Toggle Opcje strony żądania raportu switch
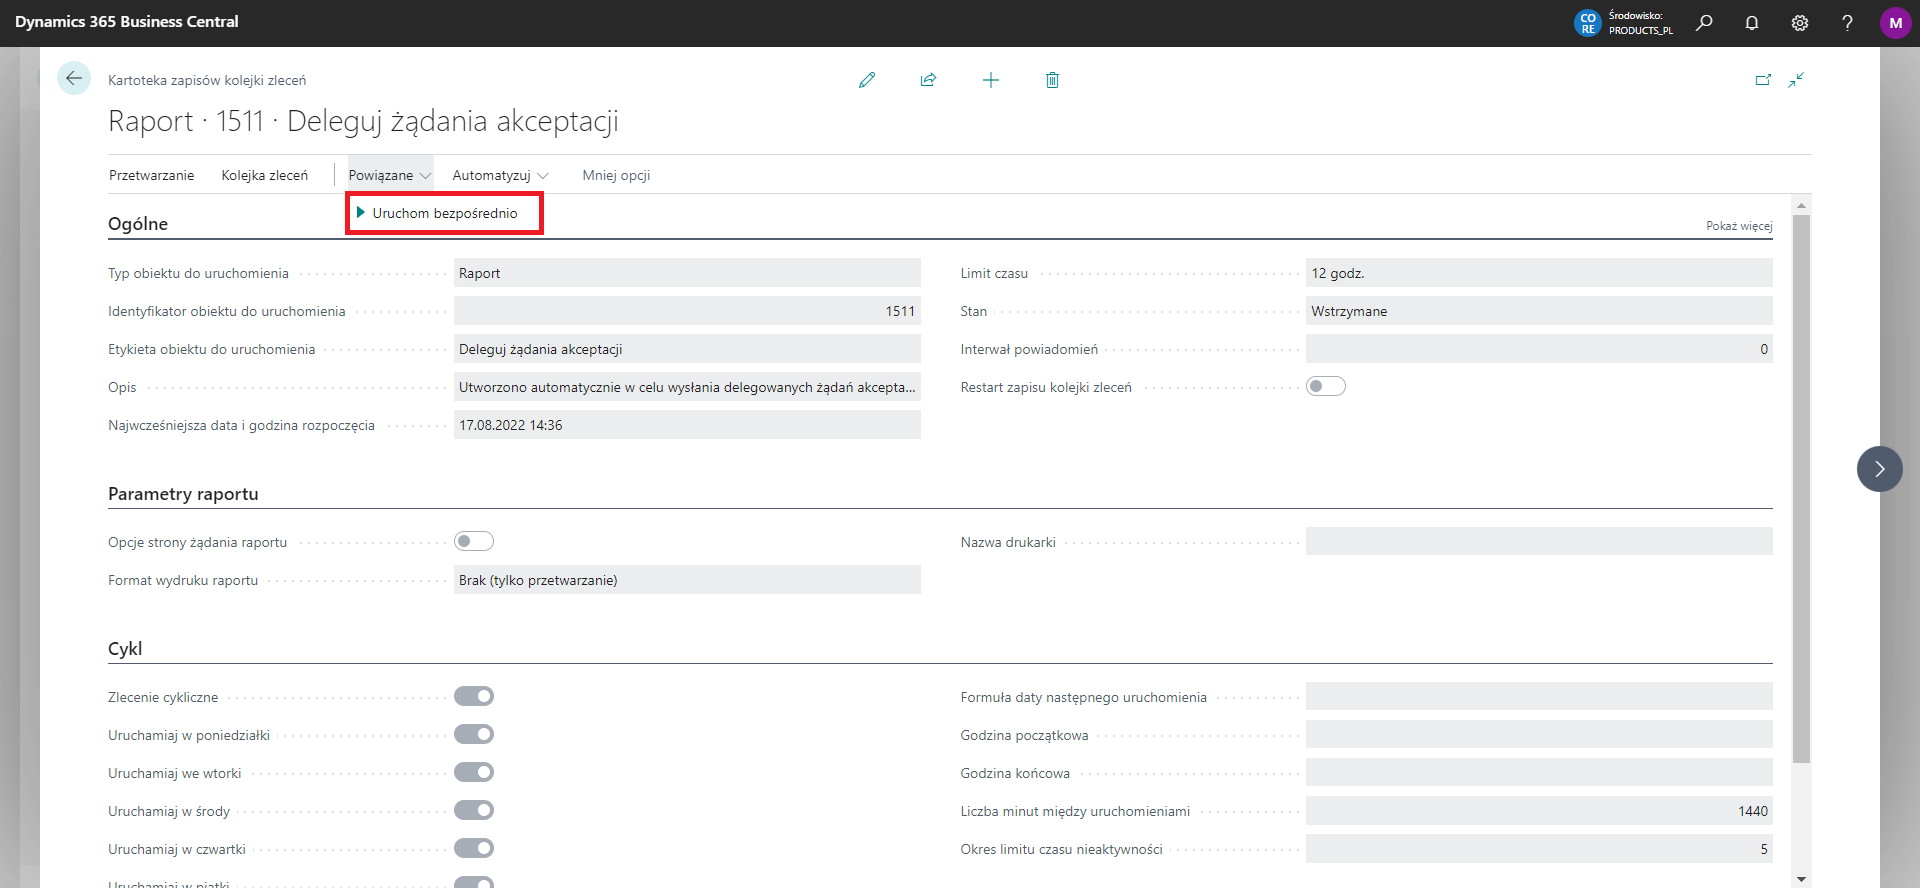The height and width of the screenshot is (888, 1920). tap(474, 542)
